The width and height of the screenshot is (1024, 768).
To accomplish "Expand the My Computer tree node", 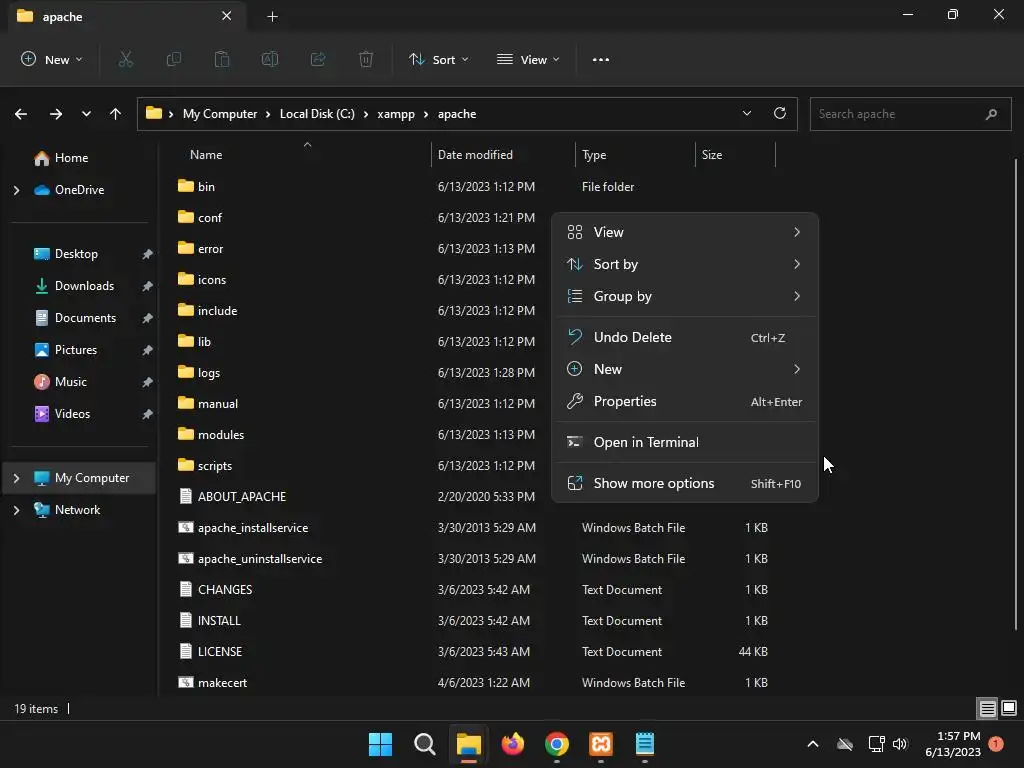I will pyautogui.click(x=16, y=478).
